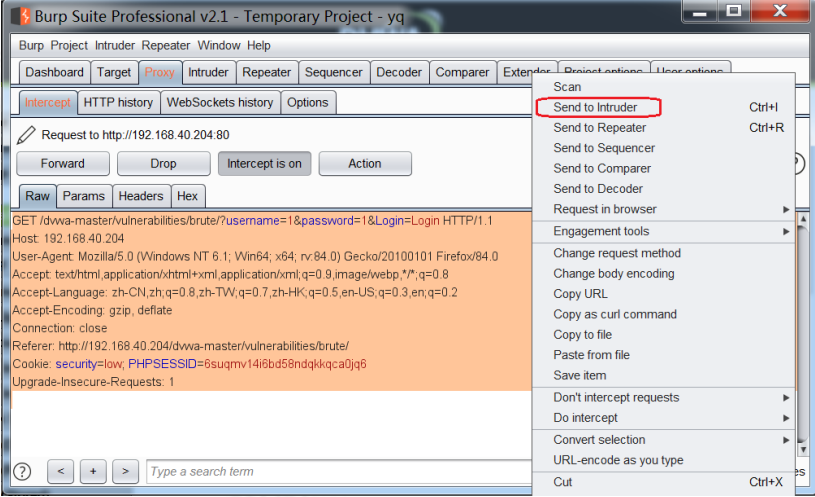Viewport: 815px width, 497px height.
Task: Click the Drop button
Action: (164, 164)
